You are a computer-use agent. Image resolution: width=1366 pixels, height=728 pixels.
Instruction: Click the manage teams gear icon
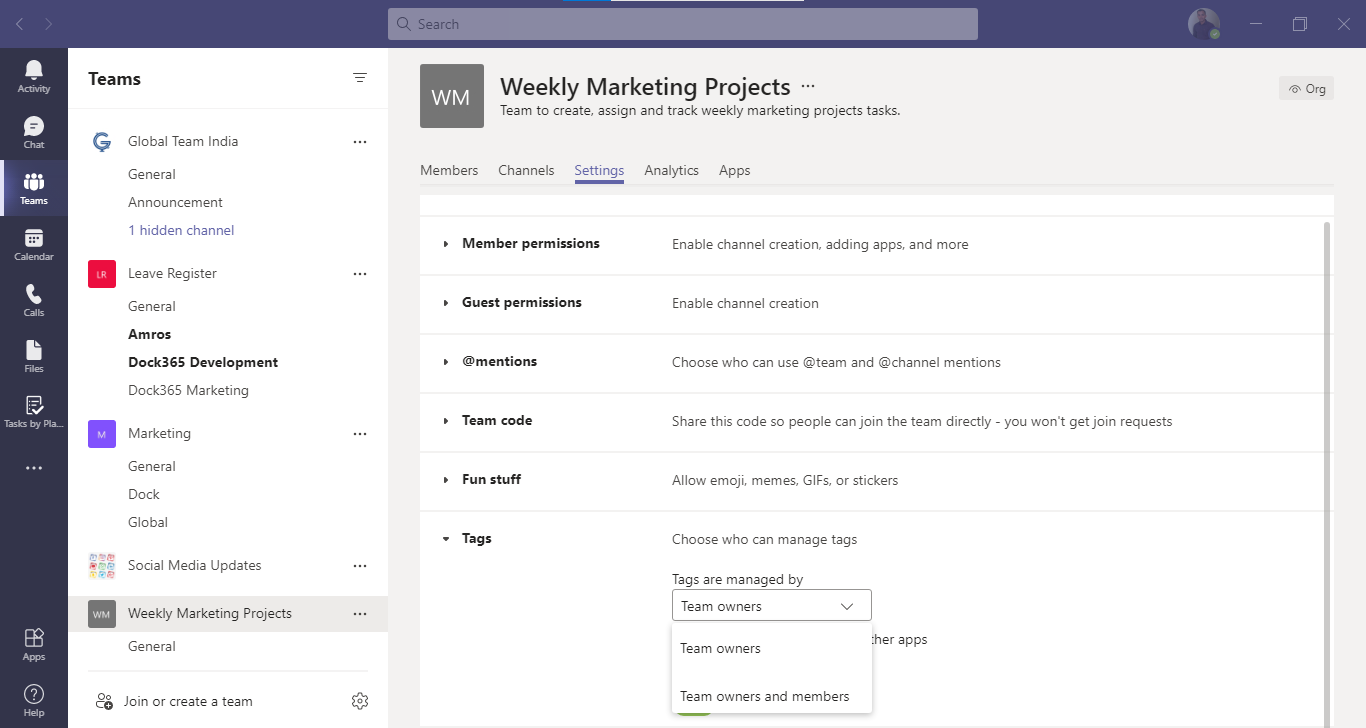click(x=360, y=700)
